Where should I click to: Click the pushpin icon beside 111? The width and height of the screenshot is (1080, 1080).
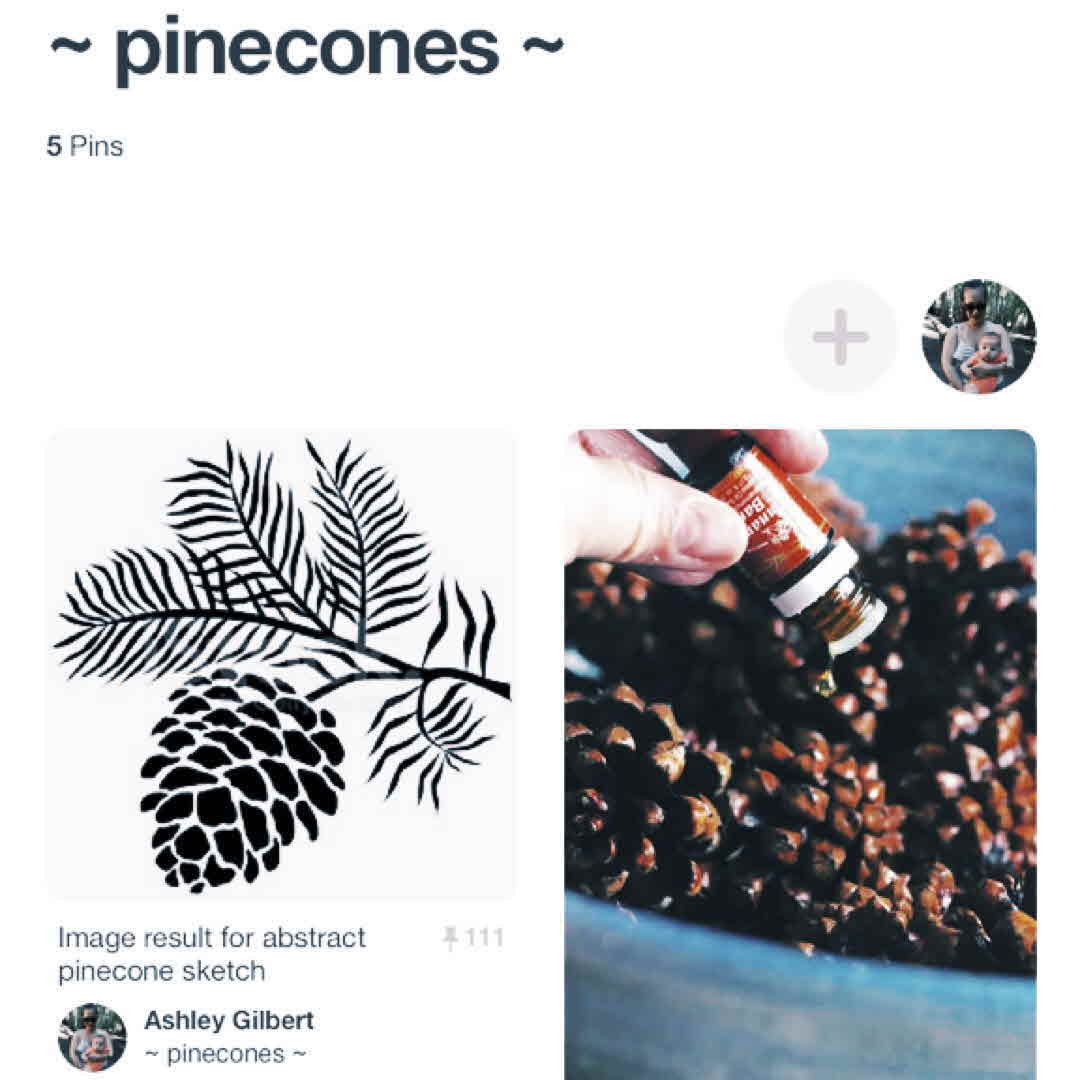point(450,938)
